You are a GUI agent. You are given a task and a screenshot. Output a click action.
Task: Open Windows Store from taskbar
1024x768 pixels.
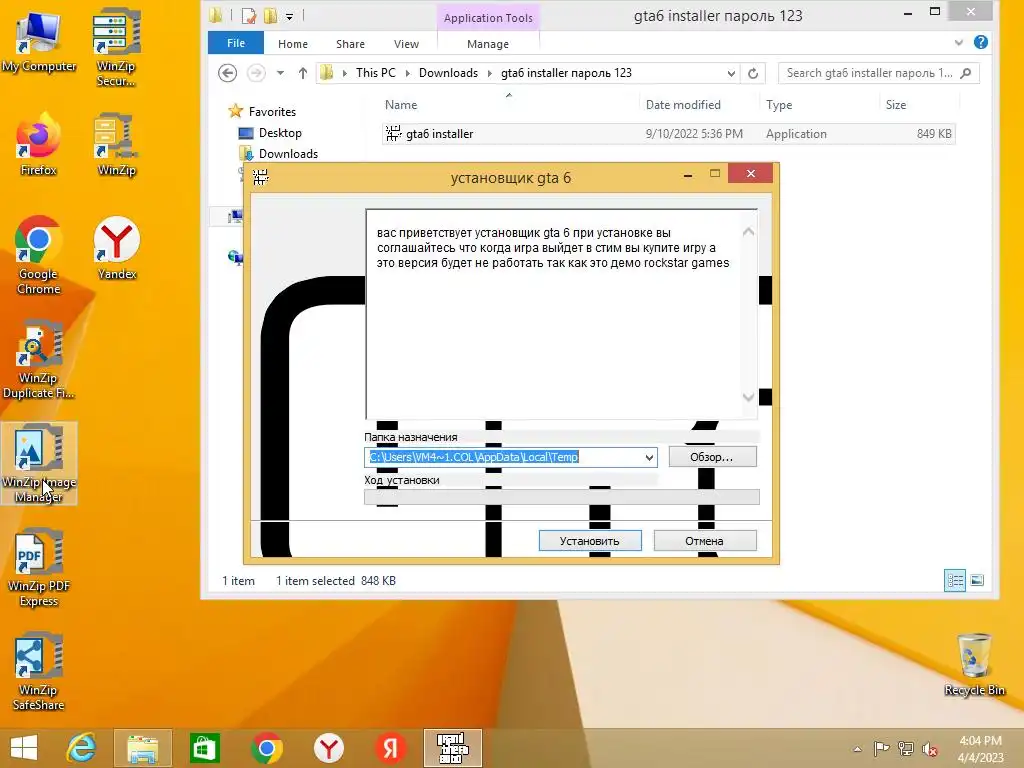204,748
